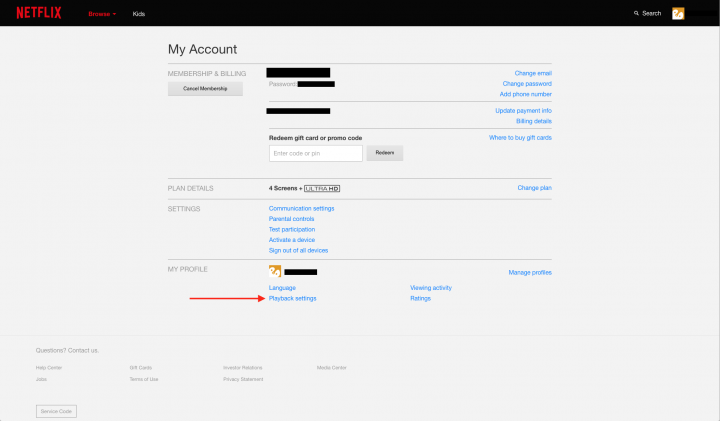View Billing details link
This screenshot has width=720, height=421.
point(534,121)
